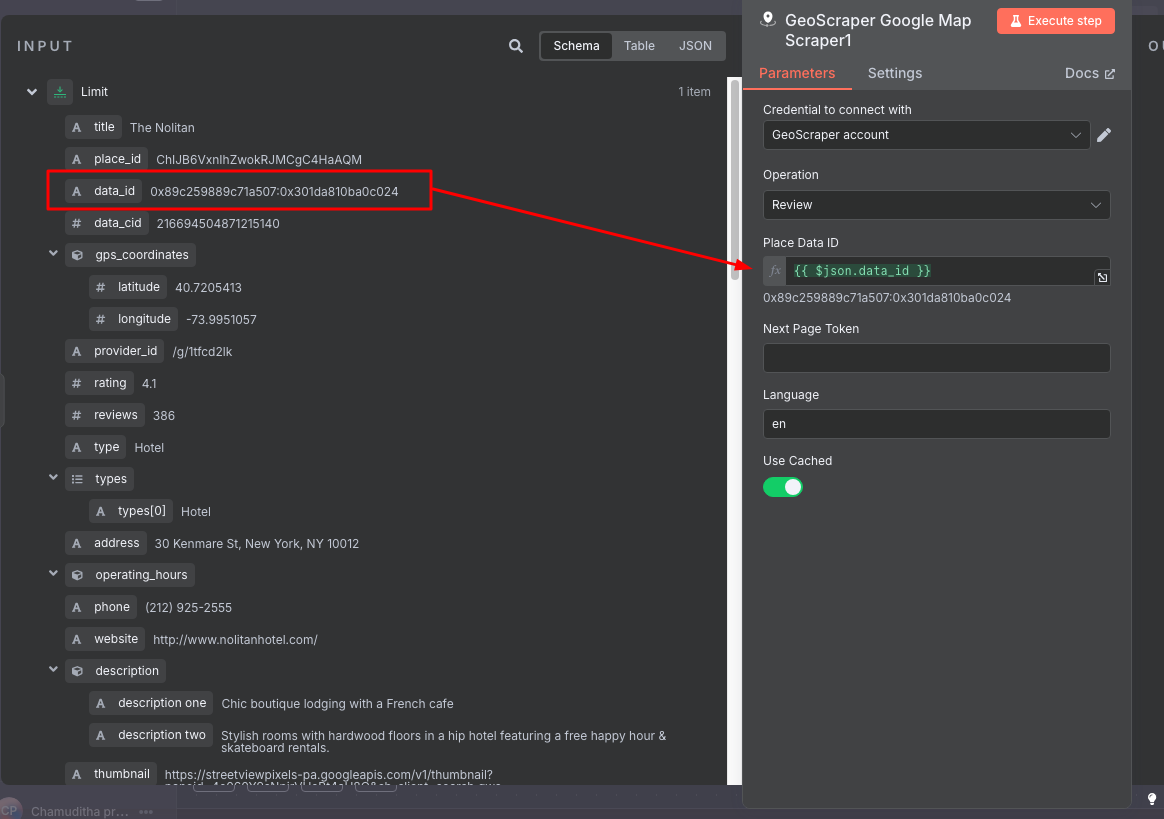
Task: Click the array list icon beside types
Action: click(x=77, y=480)
